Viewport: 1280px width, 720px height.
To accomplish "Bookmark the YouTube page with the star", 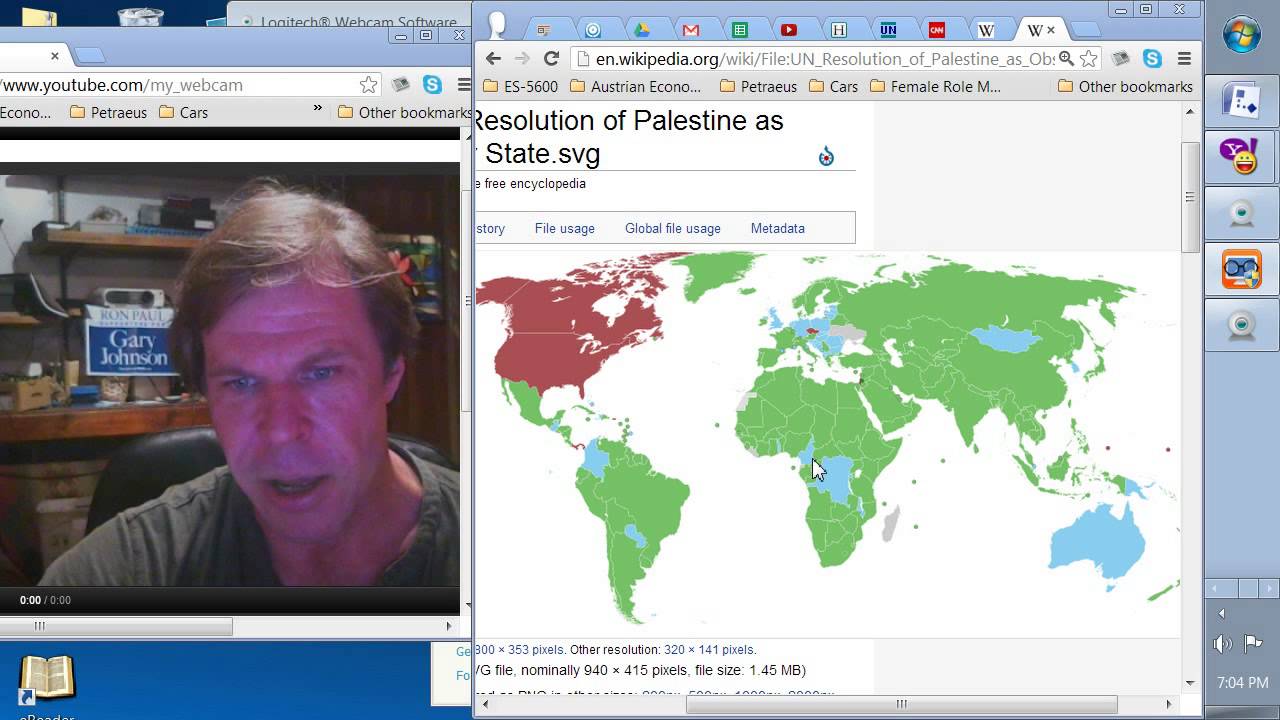I will click(x=369, y=85).
